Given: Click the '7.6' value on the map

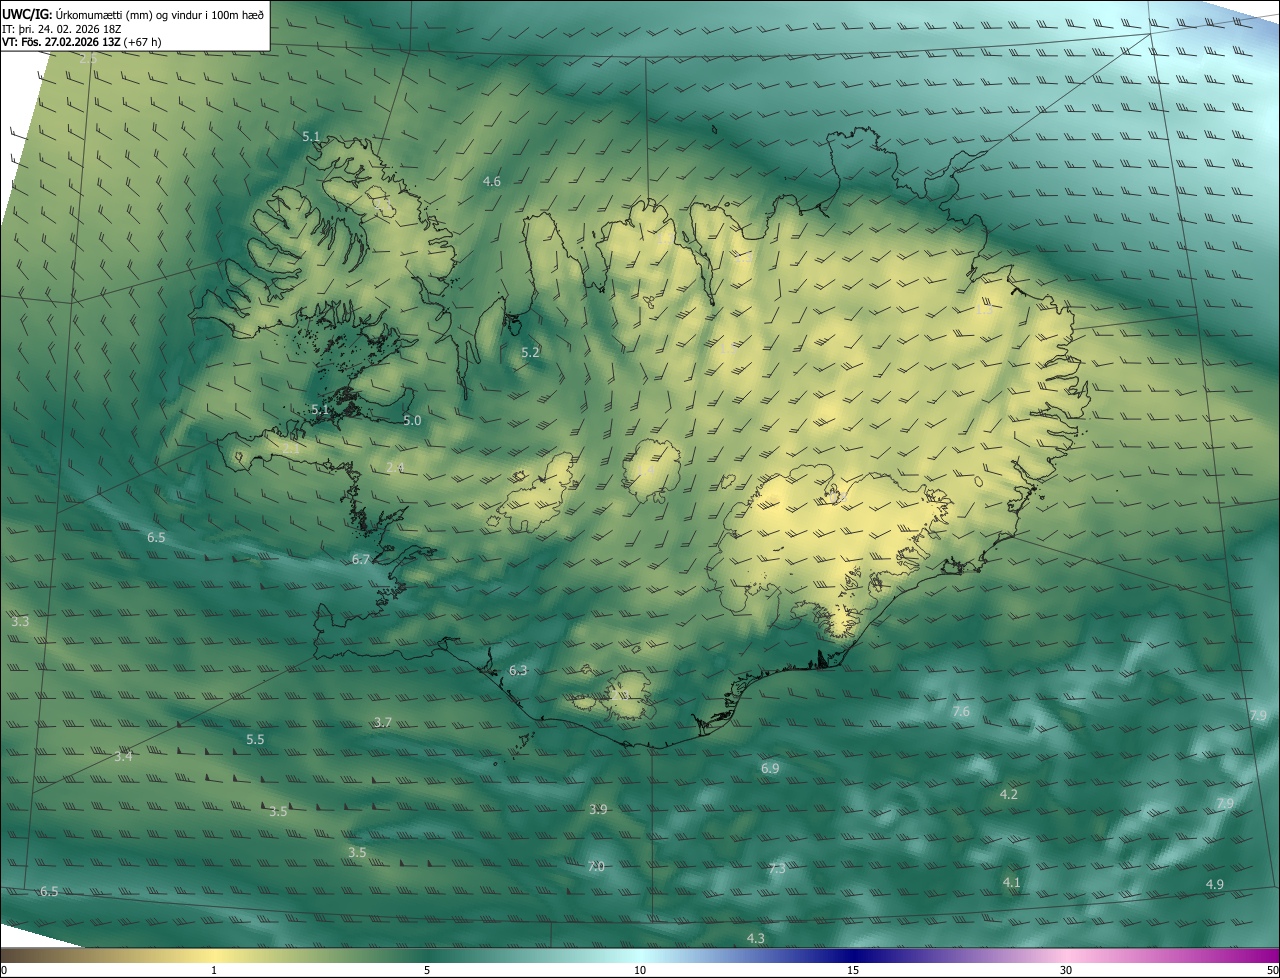Looking at the screenshot, I should tap(961, 711).
